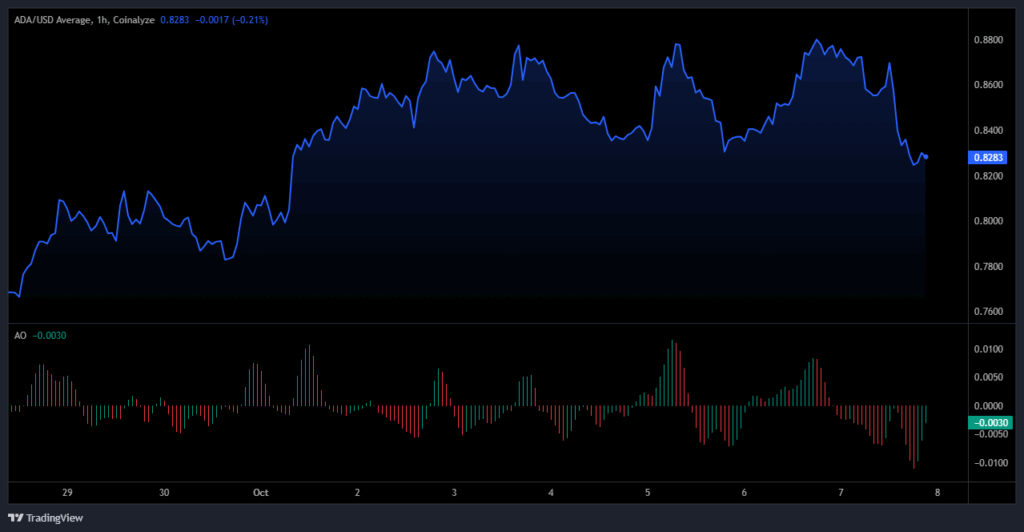
Task: Click the TradingView text link
Action: (x=54, y=517)
